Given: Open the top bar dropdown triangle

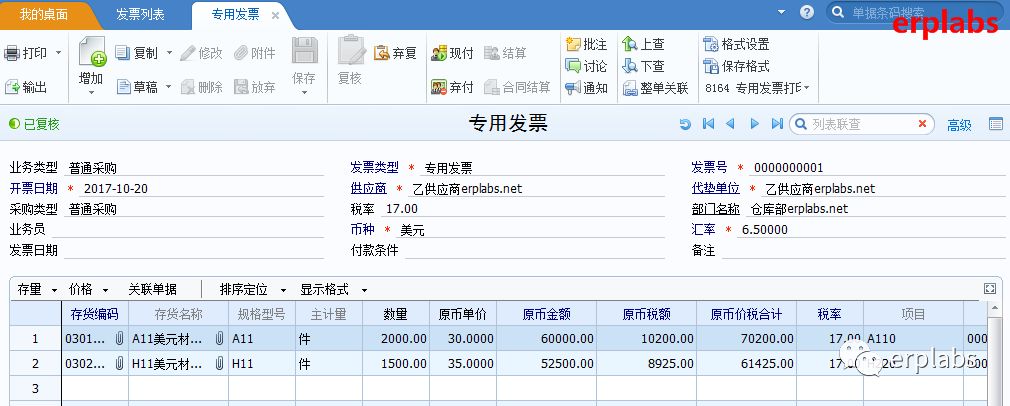Looking at the screenshot, I should (x=781, y=12).
